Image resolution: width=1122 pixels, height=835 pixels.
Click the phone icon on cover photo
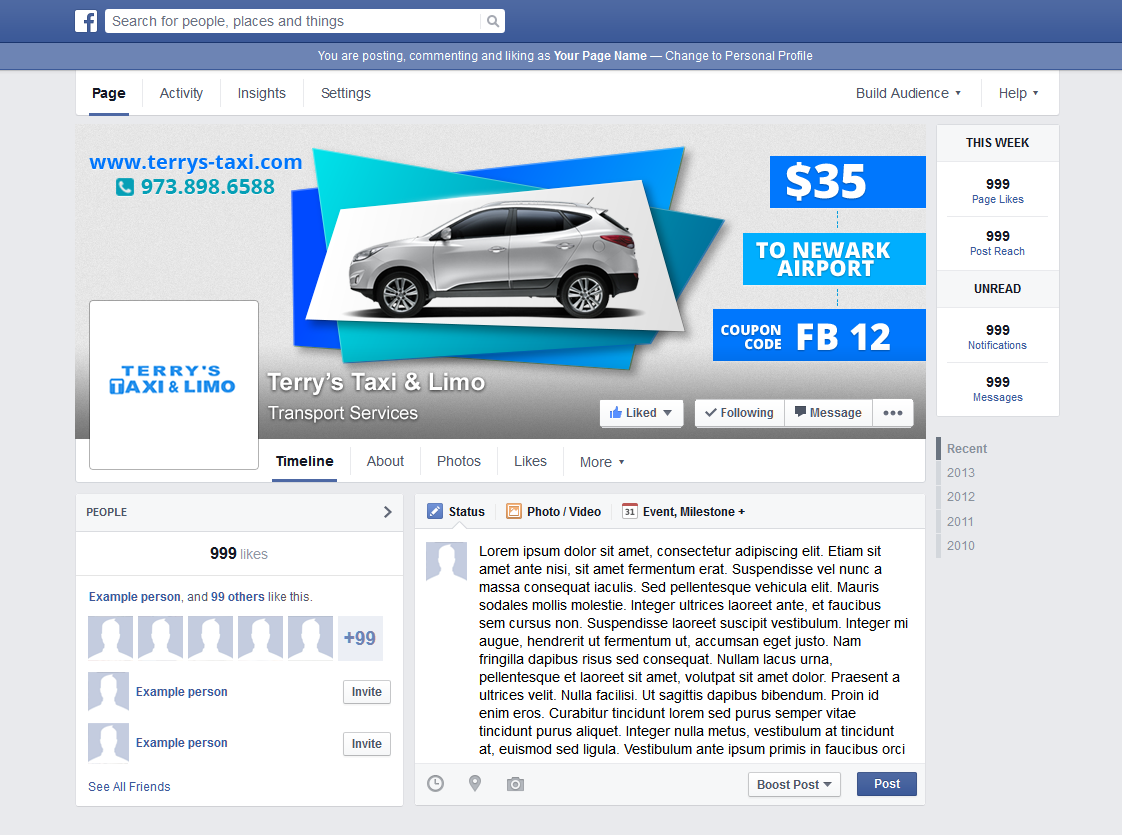coord(125,187)
